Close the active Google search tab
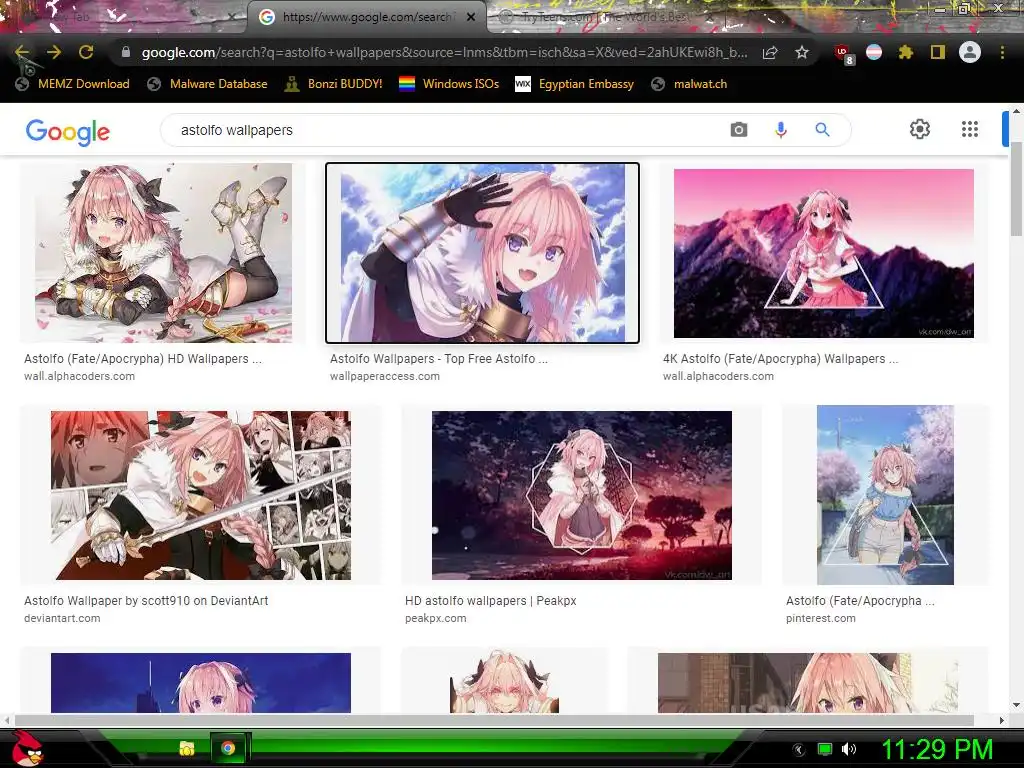This screenshot has height=768, width=1024. 471,17
